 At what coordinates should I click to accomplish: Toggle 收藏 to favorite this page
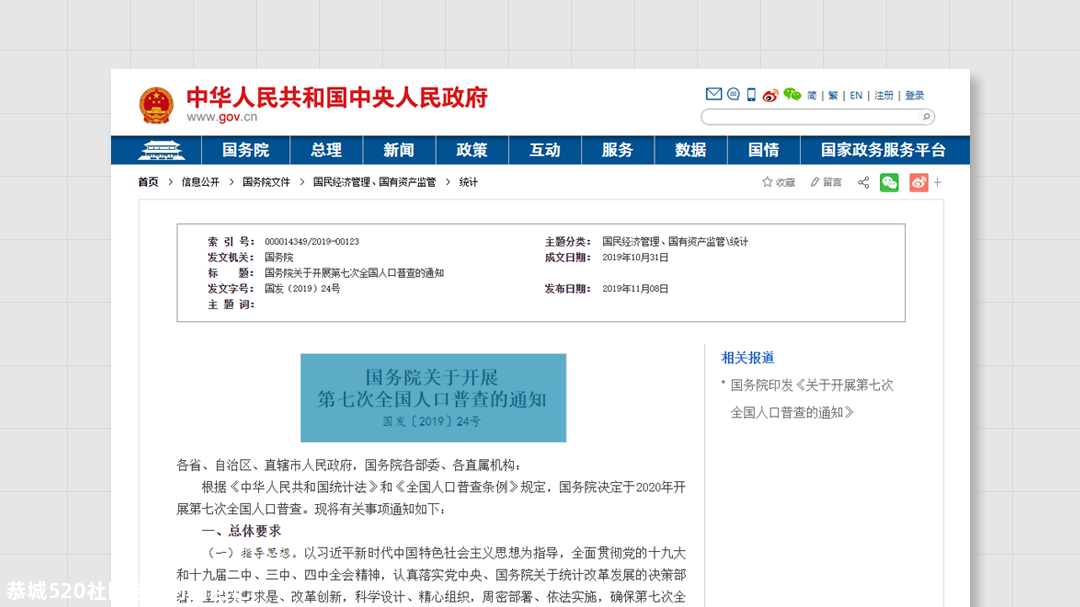click(x=777, y=182)
